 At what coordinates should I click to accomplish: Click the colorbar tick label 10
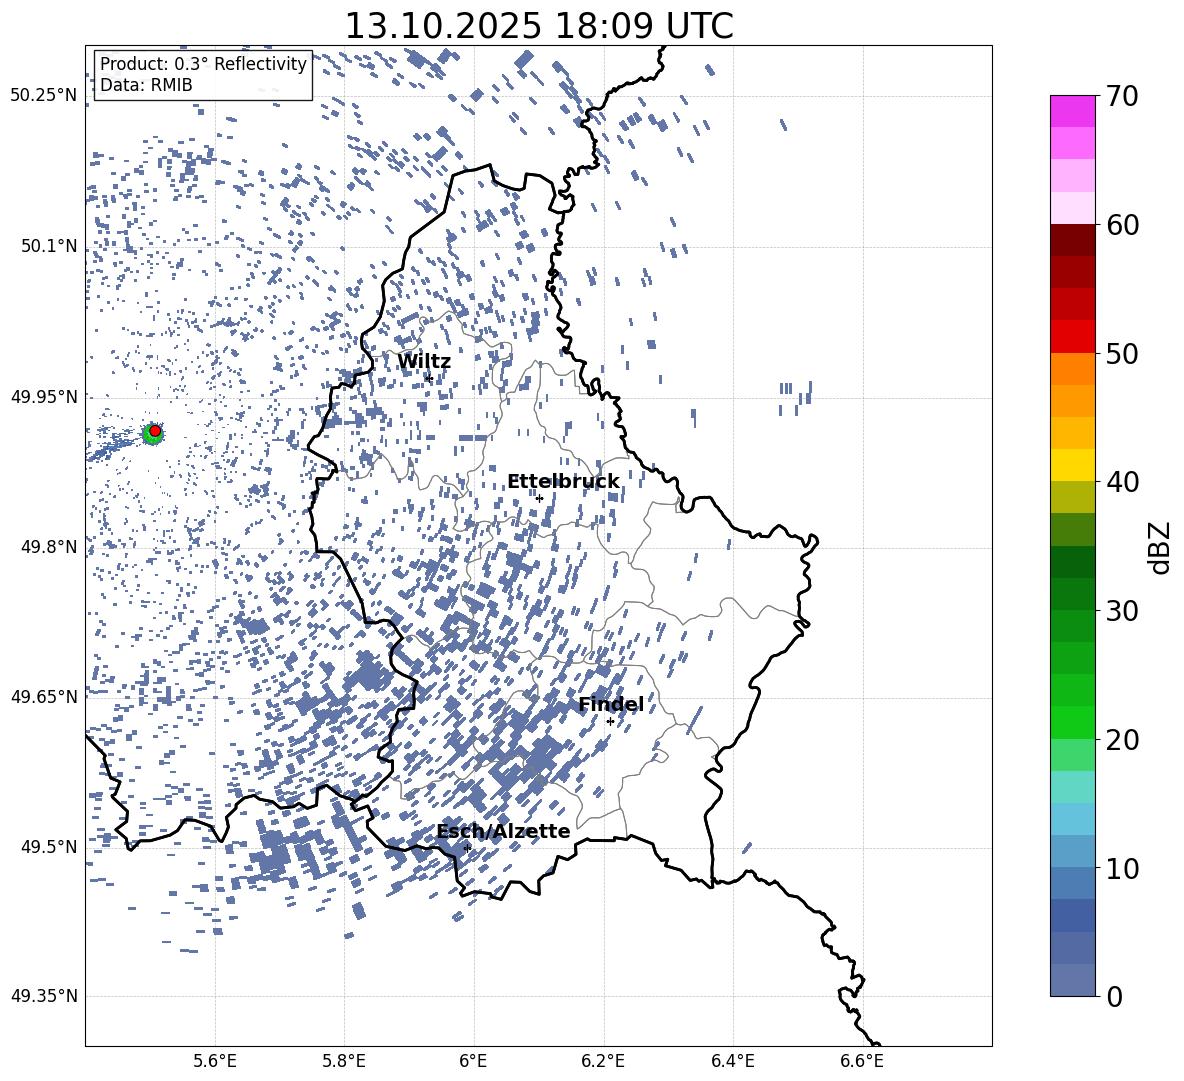tap(1122, 868)
